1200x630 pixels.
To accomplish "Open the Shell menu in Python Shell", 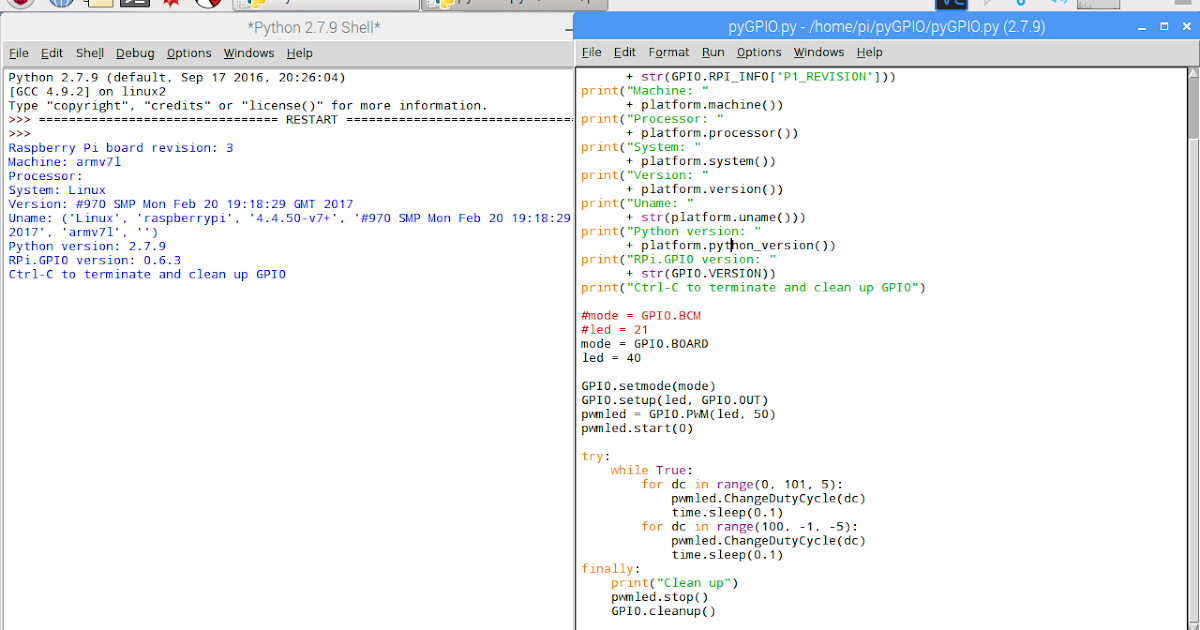I will click(89, 53).
